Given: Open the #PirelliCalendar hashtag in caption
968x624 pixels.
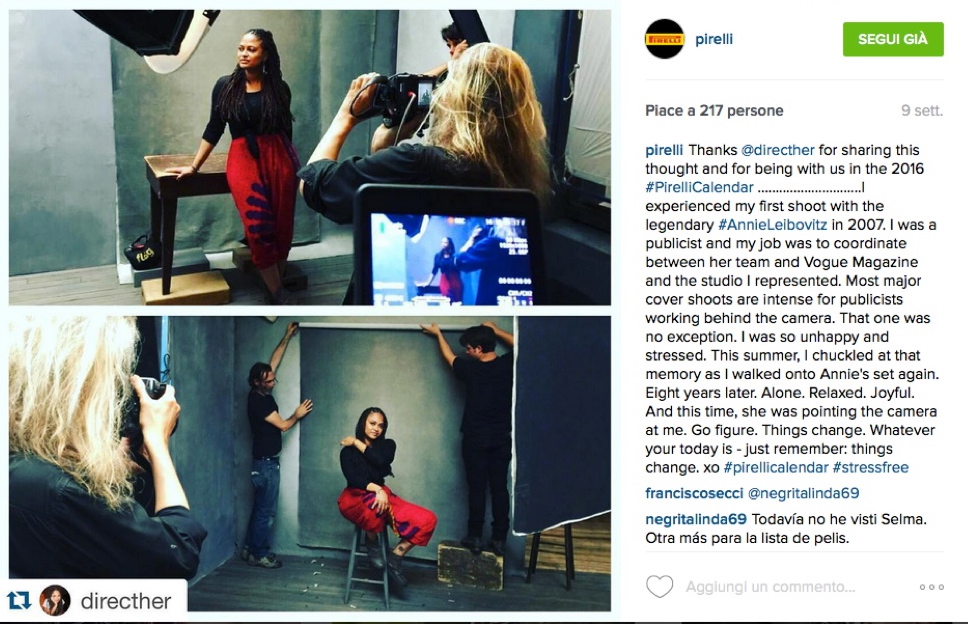Looking at the screenshot, I should pos(699,187).
